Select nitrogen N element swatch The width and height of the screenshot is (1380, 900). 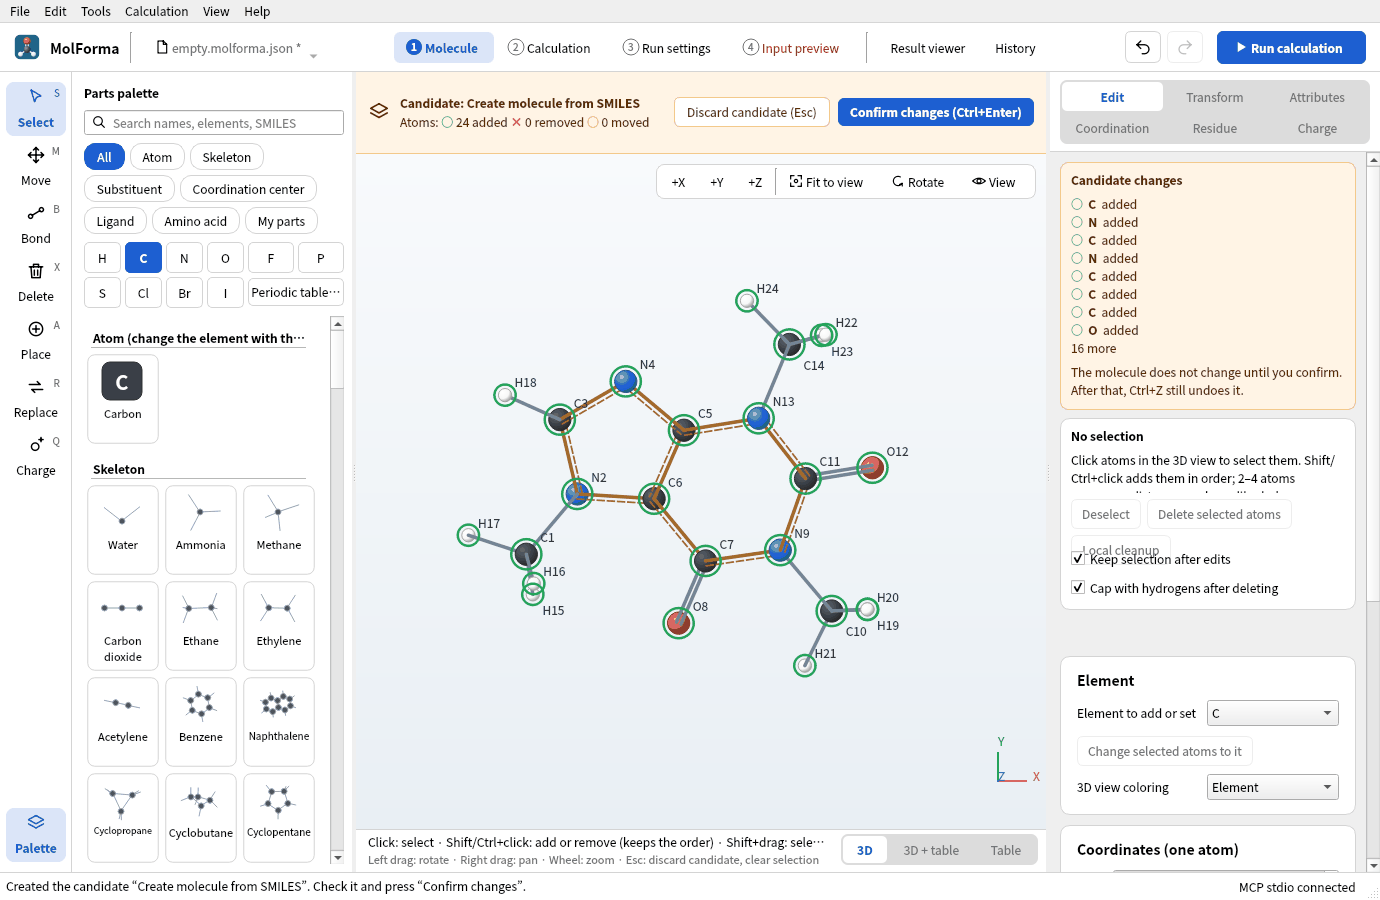[184, 258]
